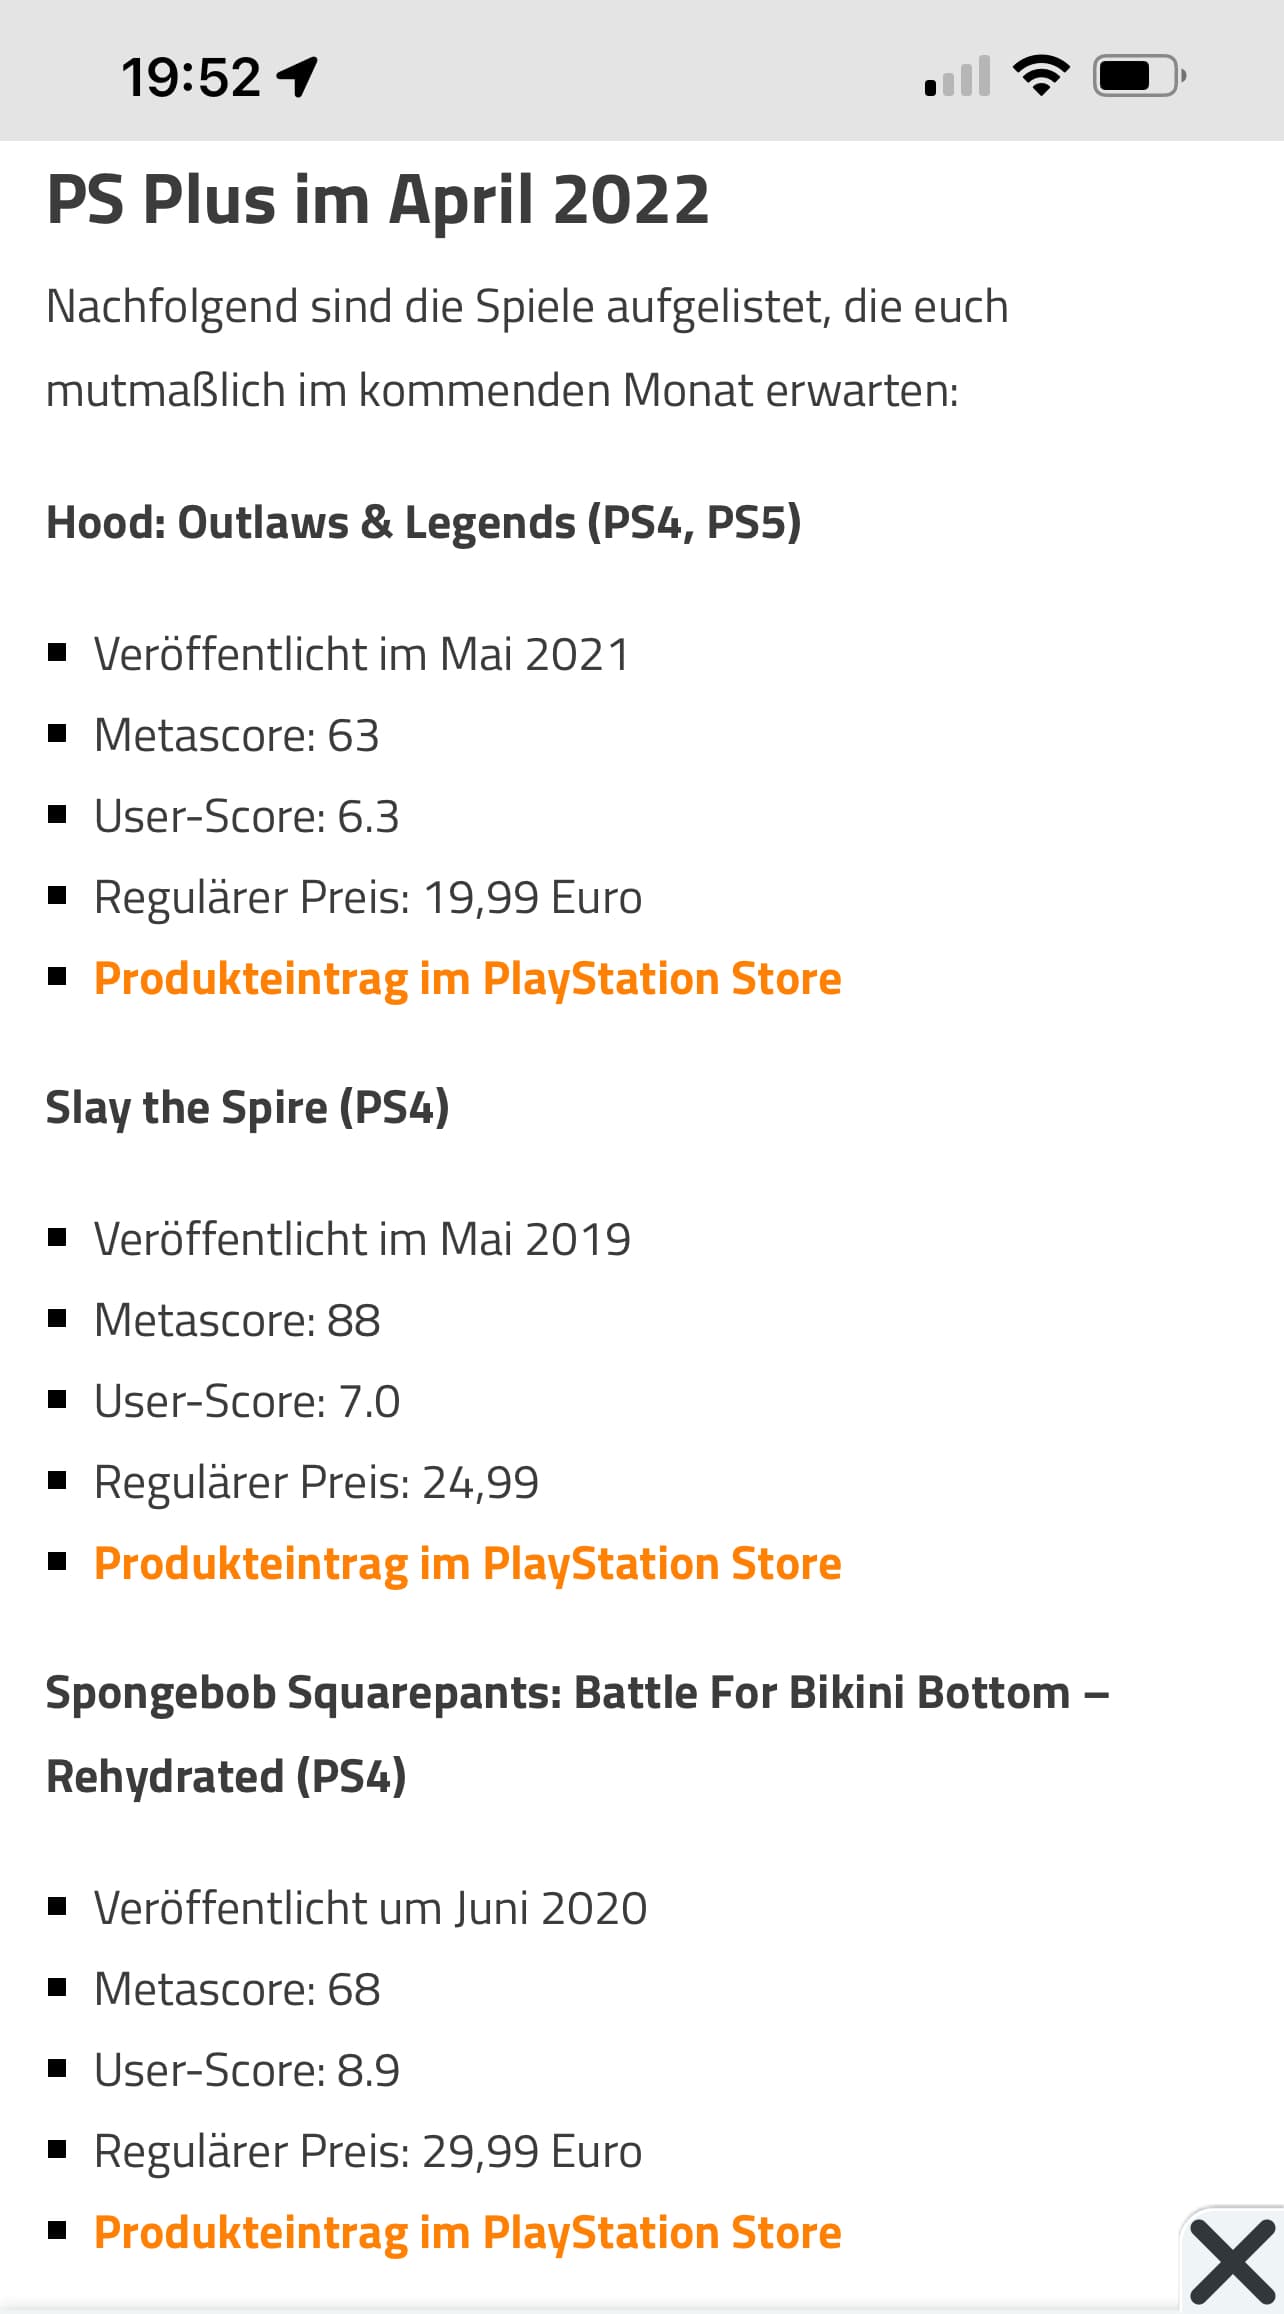Tap Hood: Outlaws & Legends (PS4, PS5) title

click(x=424, y=523)
